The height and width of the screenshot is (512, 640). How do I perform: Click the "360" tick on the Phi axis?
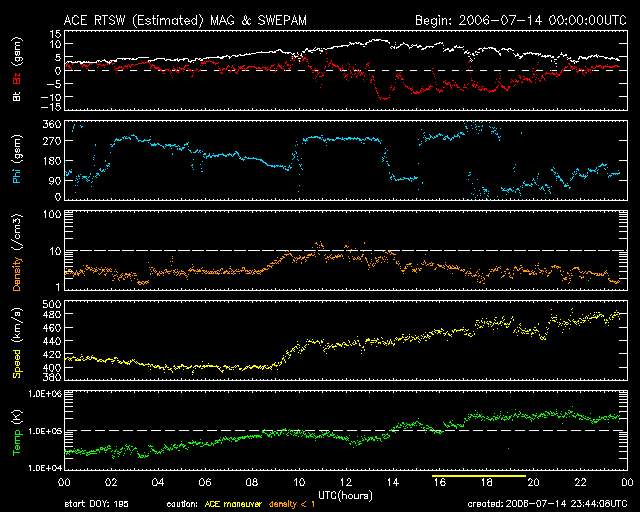tap(52, 124)
